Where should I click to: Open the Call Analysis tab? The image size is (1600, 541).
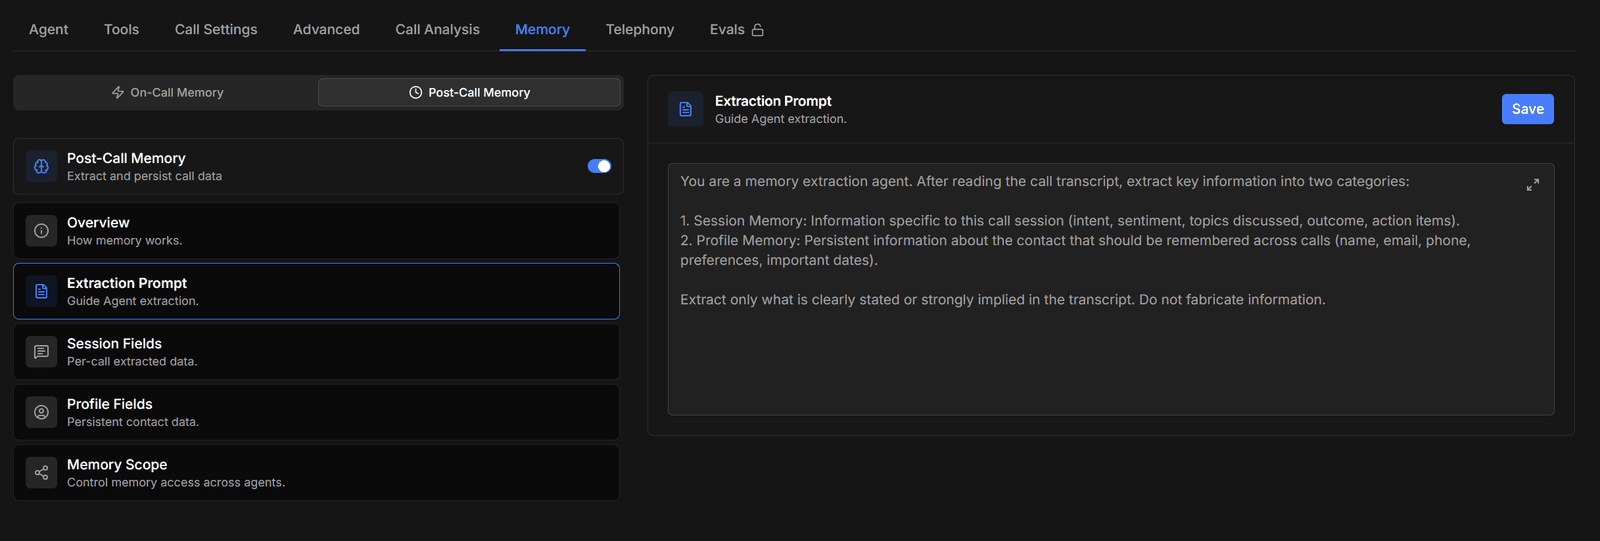pos(437,29)
